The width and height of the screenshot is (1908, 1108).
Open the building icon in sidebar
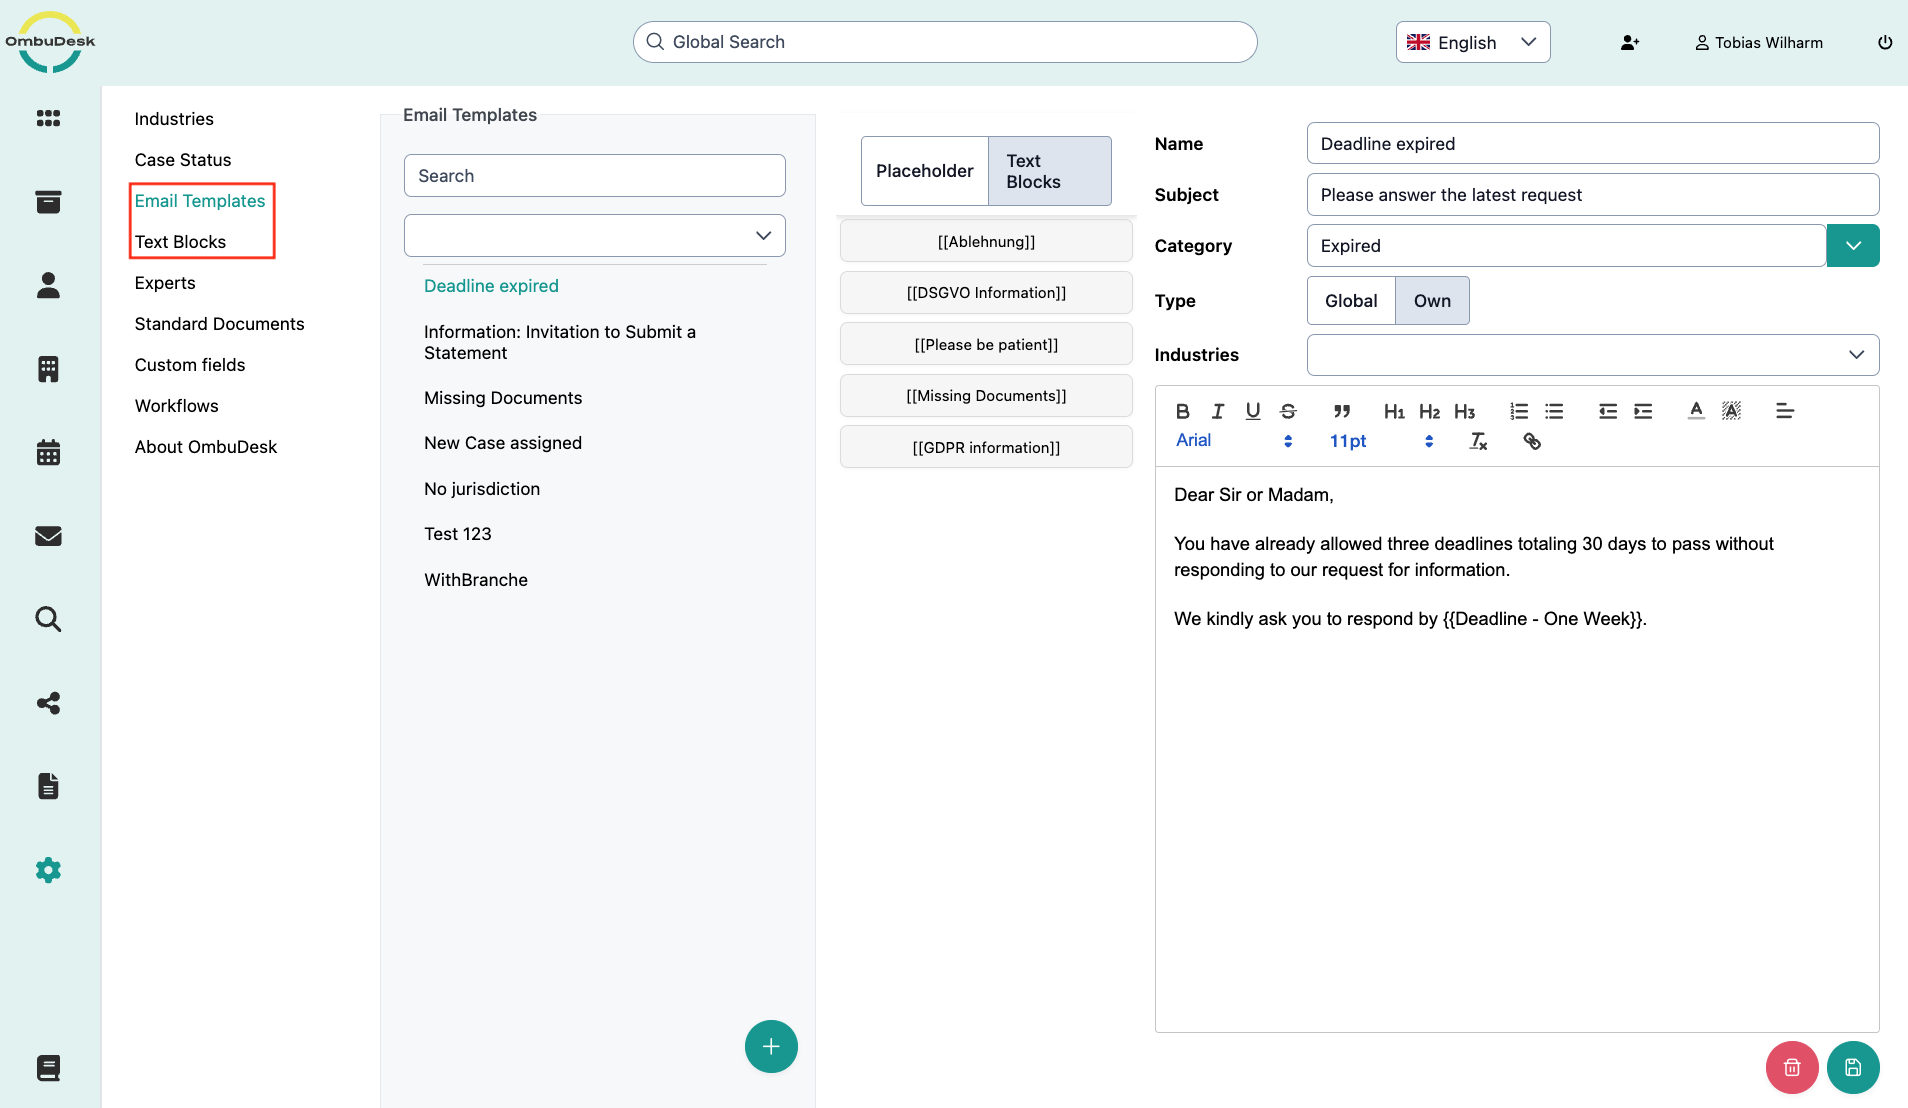click(x=48, y=369)
